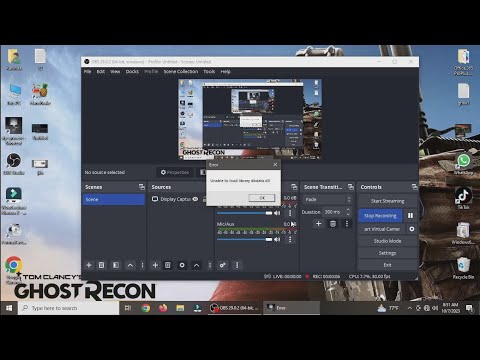Undock the Scene Transitions panel icon
This screenshot has height=360, width=480.
351,187
